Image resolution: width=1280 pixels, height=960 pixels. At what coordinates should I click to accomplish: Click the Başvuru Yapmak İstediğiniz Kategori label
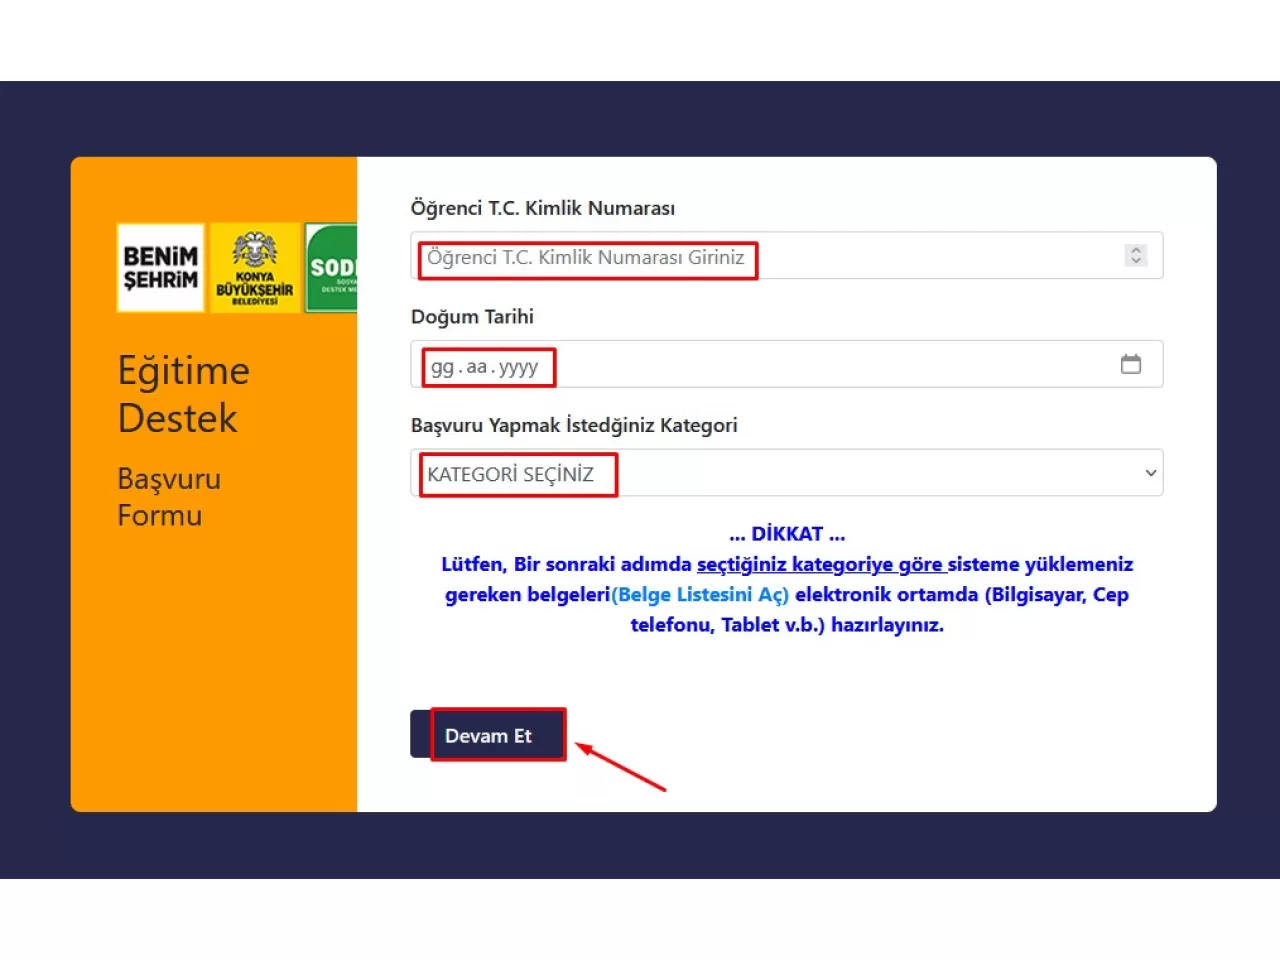click(x=574, y=425)
